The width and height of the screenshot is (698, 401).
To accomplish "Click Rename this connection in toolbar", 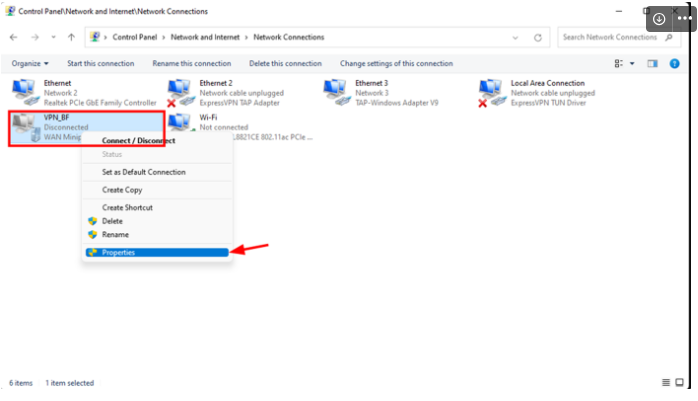I will [192, 63].
